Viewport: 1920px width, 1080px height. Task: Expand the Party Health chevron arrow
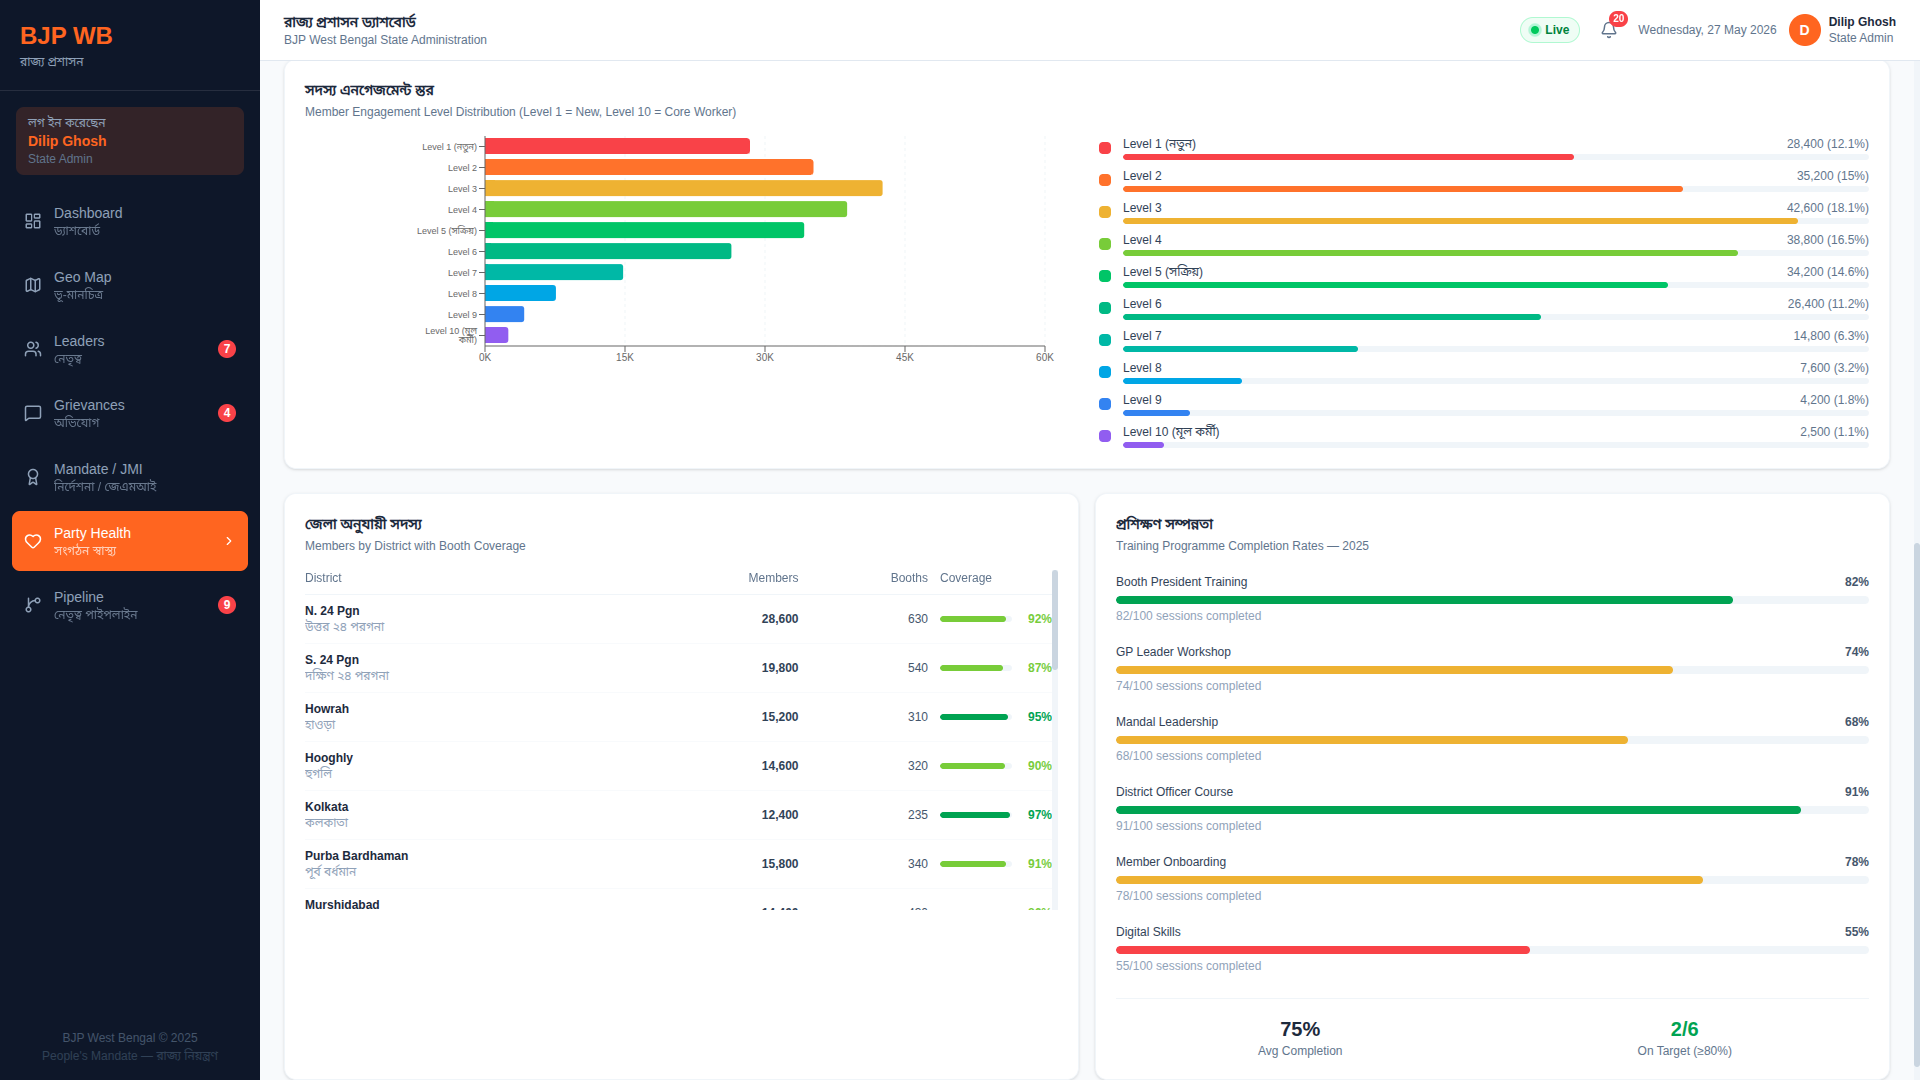pos(229,541)
